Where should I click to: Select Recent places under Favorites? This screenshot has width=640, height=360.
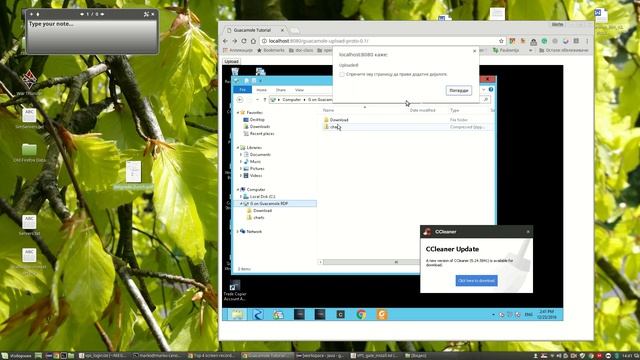(x=259, y=133)
